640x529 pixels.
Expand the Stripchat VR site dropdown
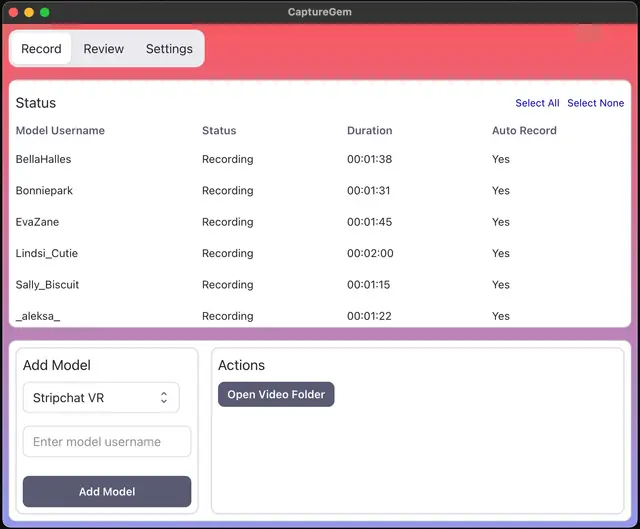pos(100,398)
